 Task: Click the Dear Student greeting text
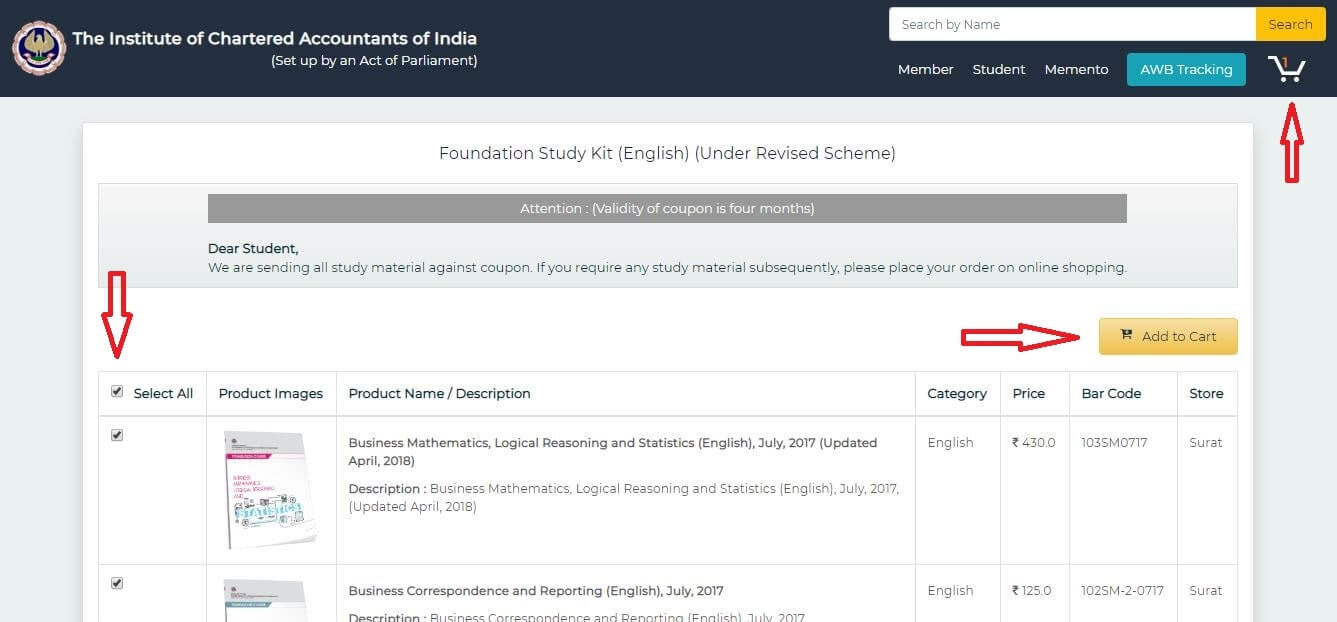coord(253,248)
